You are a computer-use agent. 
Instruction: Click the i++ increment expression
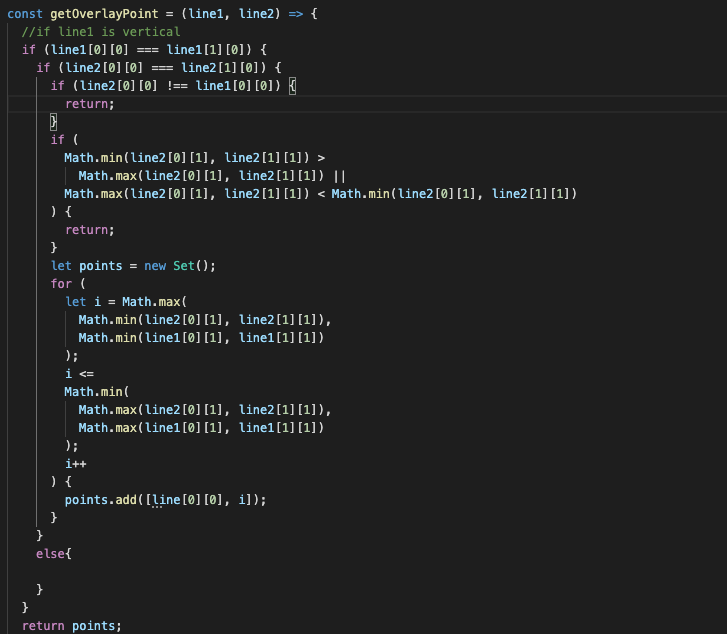[x=76, y=464]
